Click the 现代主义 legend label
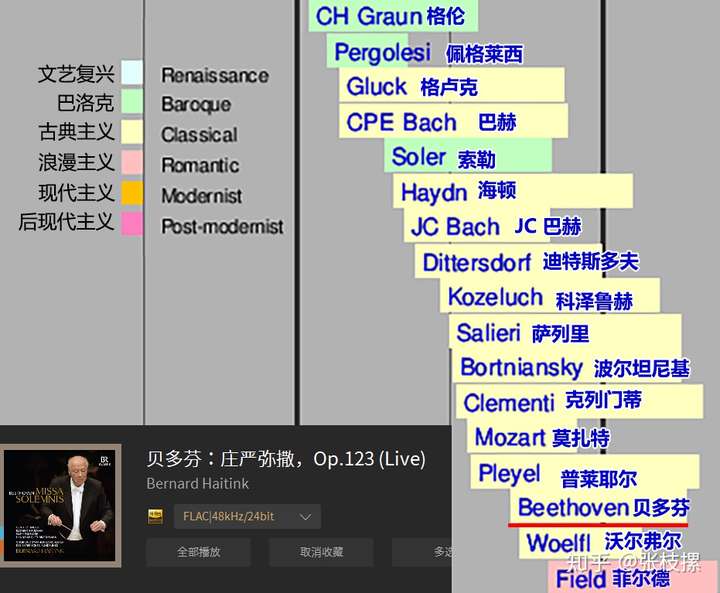The height and width of the screenshot is (593, 720). (x=76, y=192)
